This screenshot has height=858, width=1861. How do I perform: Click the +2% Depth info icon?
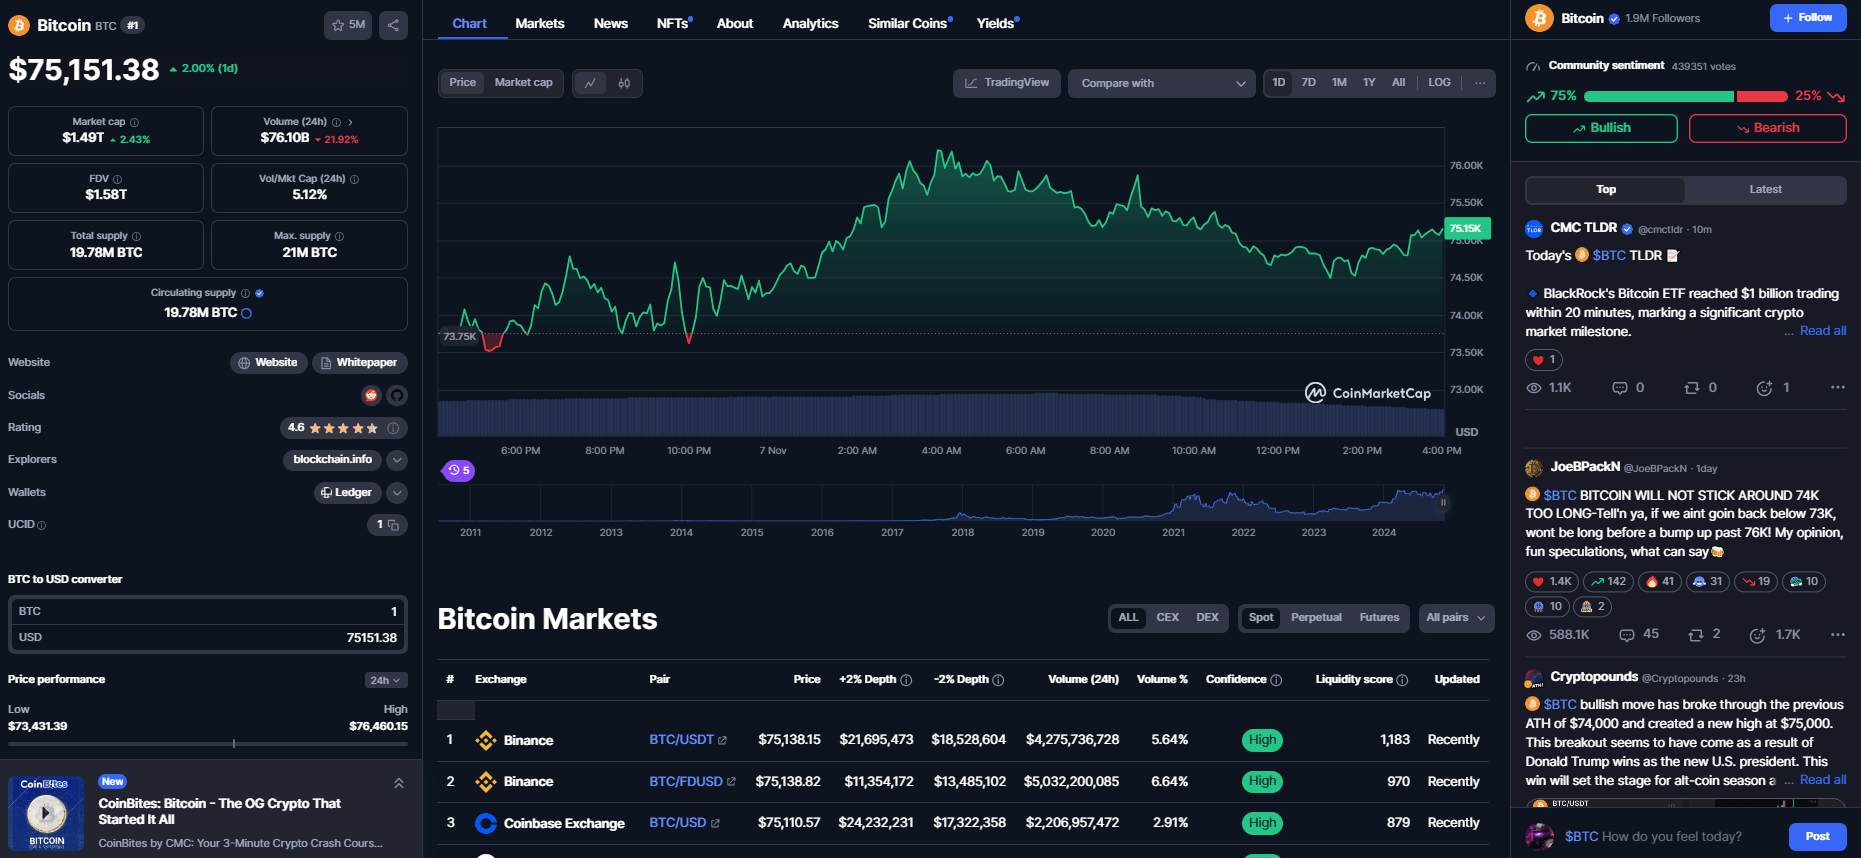(x=906, y=680)
